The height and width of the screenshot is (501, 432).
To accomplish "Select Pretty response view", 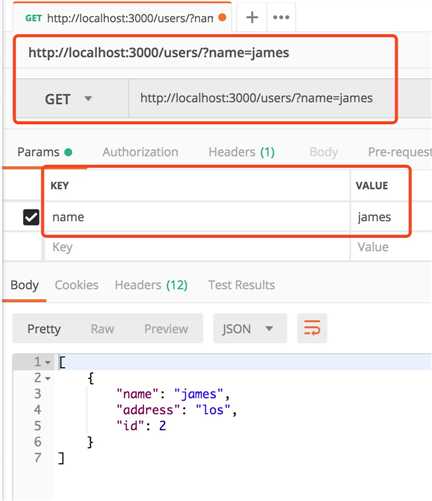I will coord(44,329).
